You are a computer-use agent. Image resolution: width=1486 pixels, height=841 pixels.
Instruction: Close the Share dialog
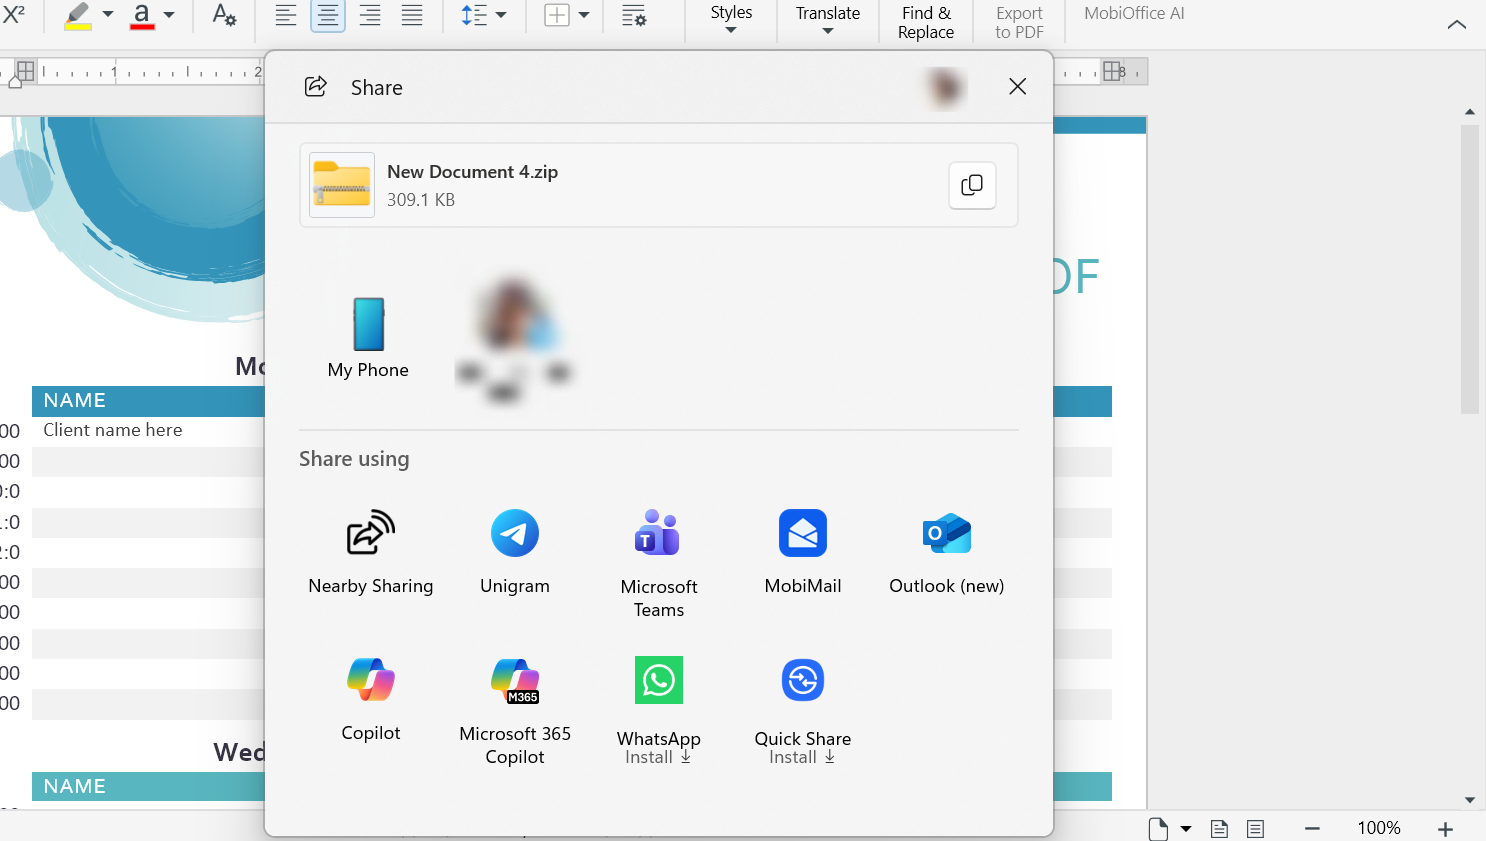coord(1018,87)
